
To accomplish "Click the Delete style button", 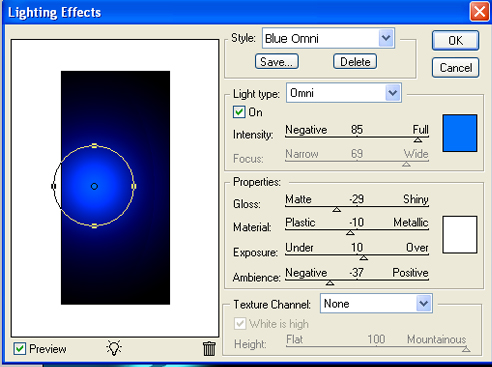I will [355, 62].
